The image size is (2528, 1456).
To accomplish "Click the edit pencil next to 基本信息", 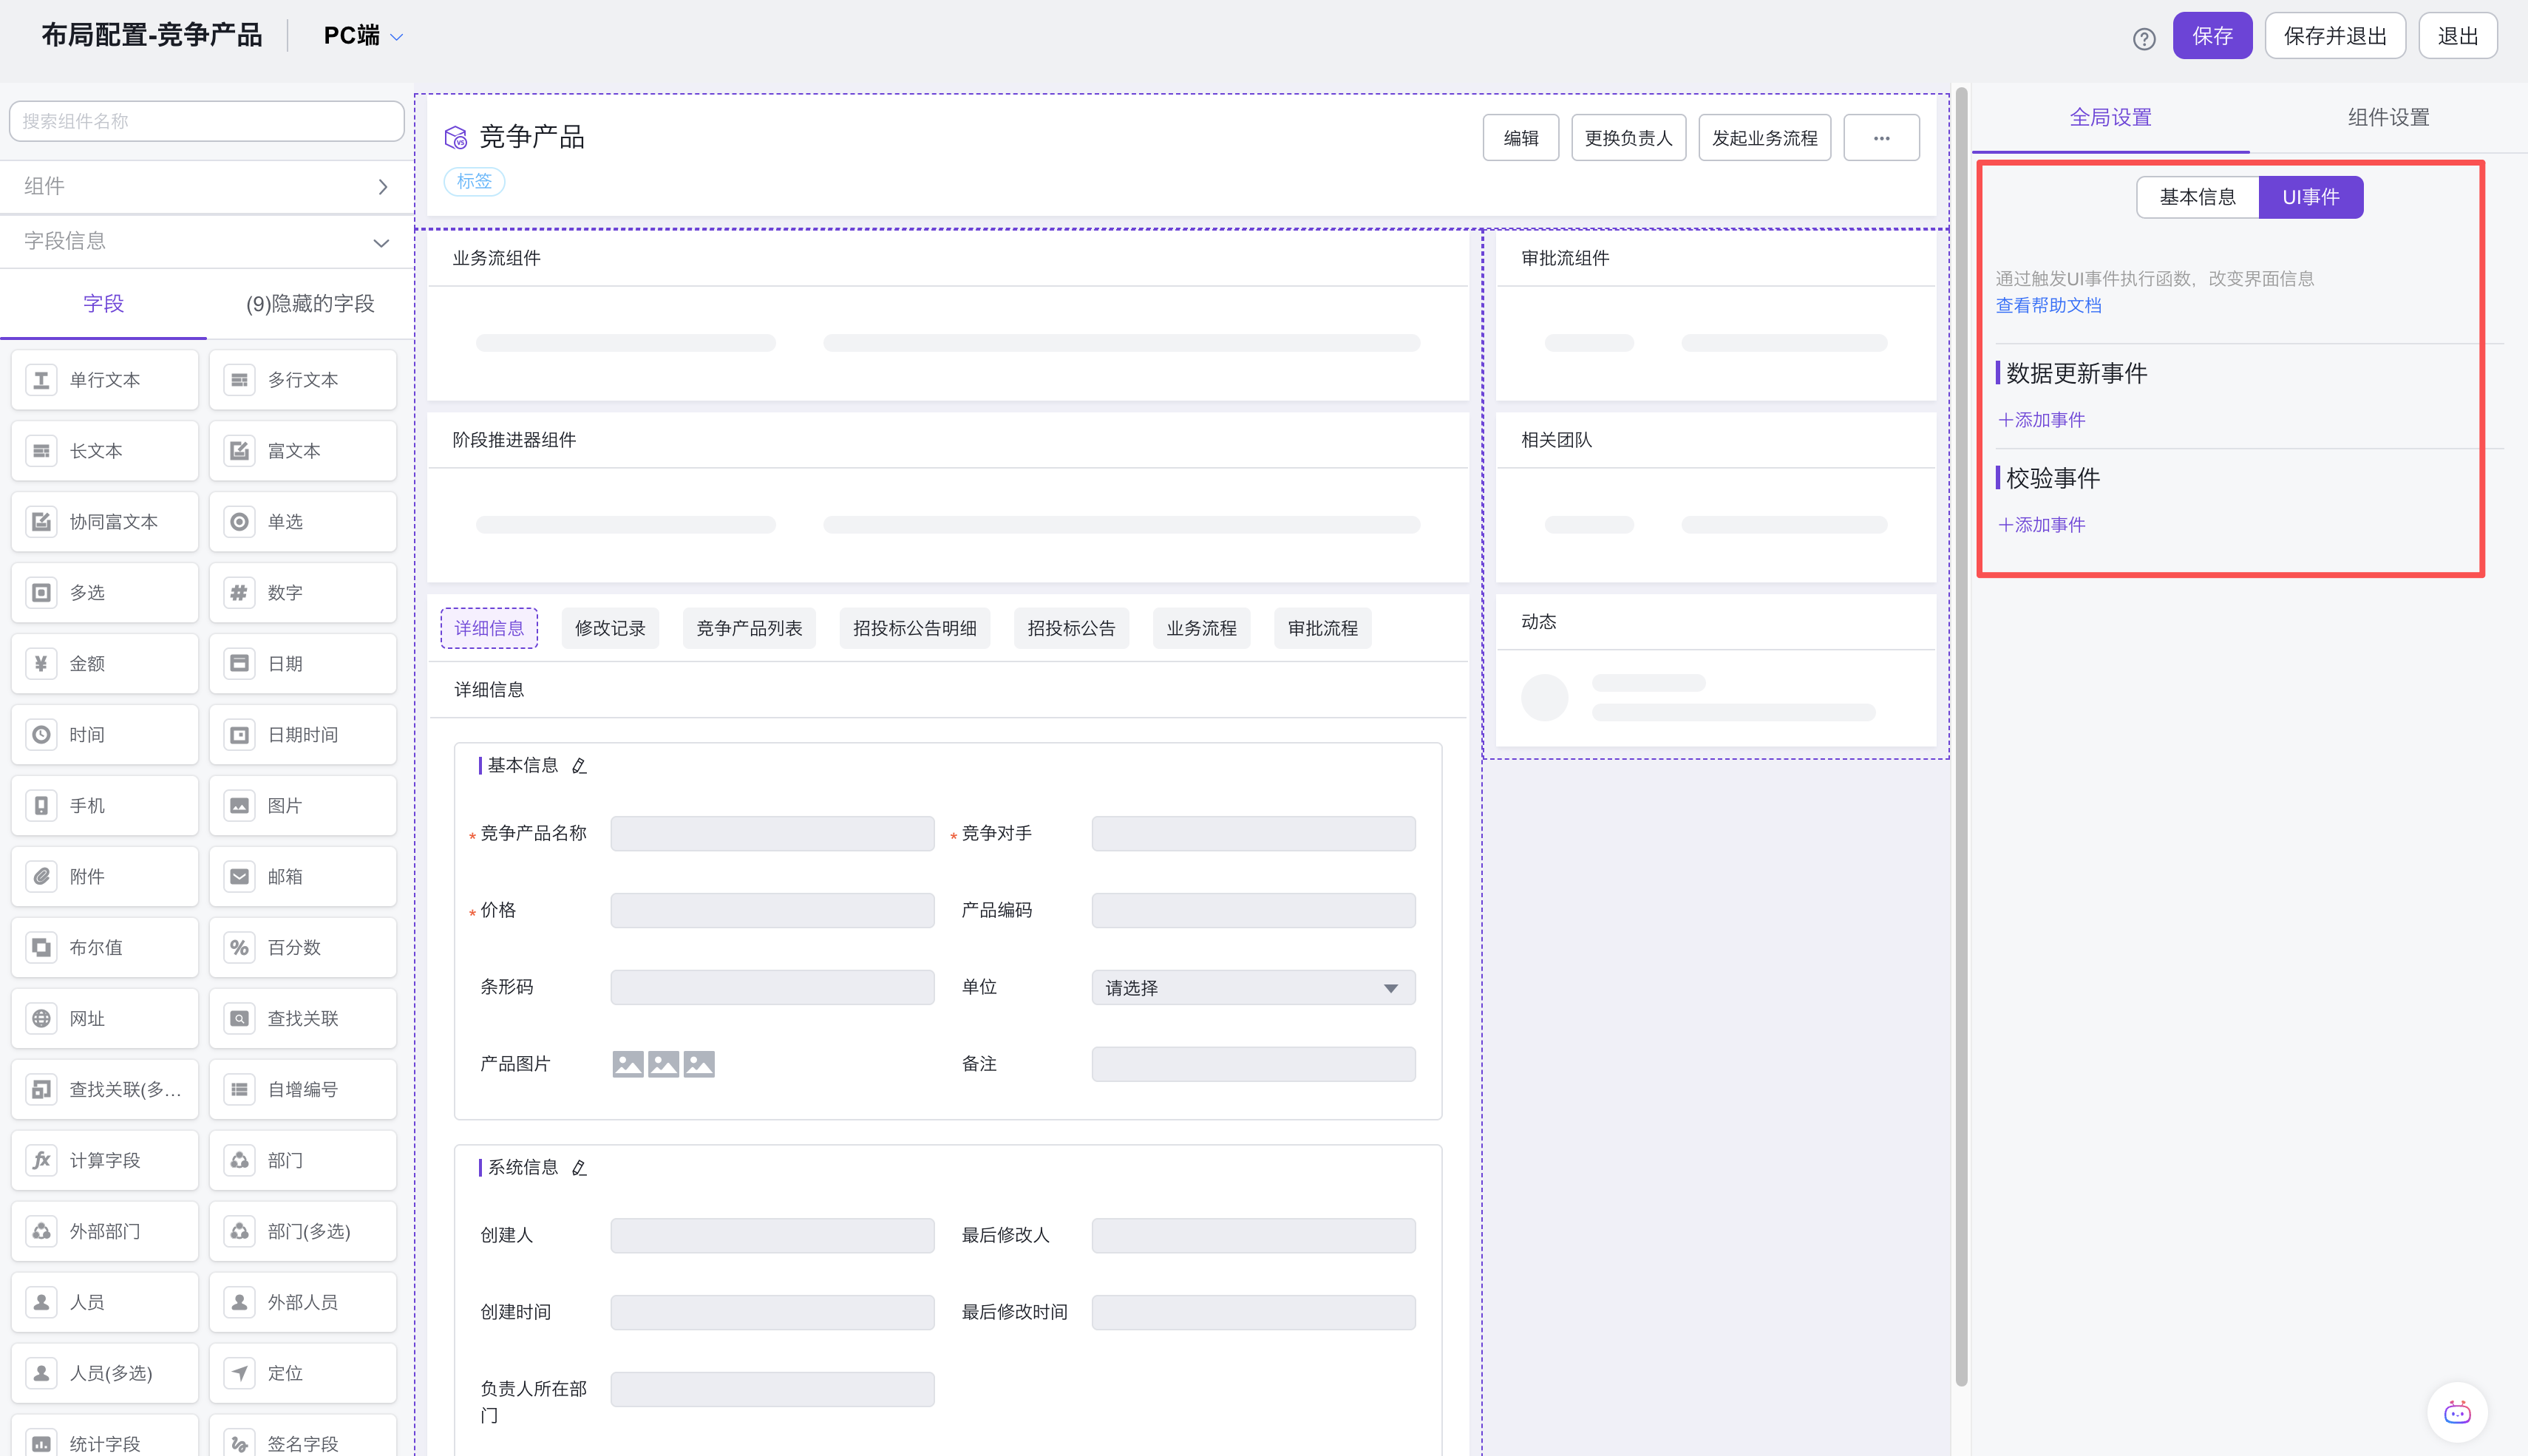I will click(x=579, y=766).
